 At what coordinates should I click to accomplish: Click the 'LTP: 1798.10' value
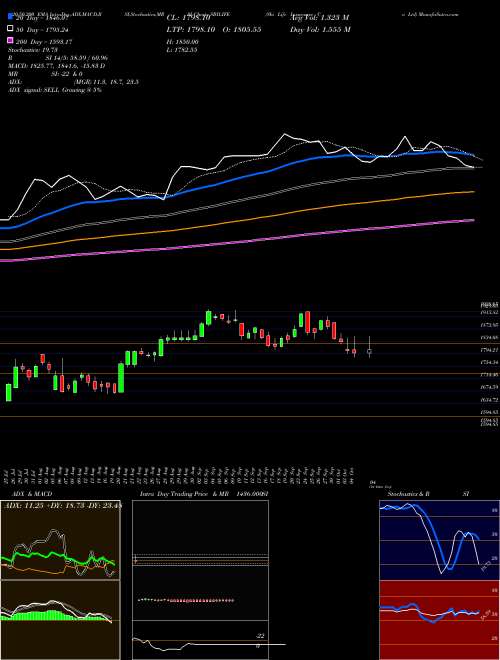point(191,29)
